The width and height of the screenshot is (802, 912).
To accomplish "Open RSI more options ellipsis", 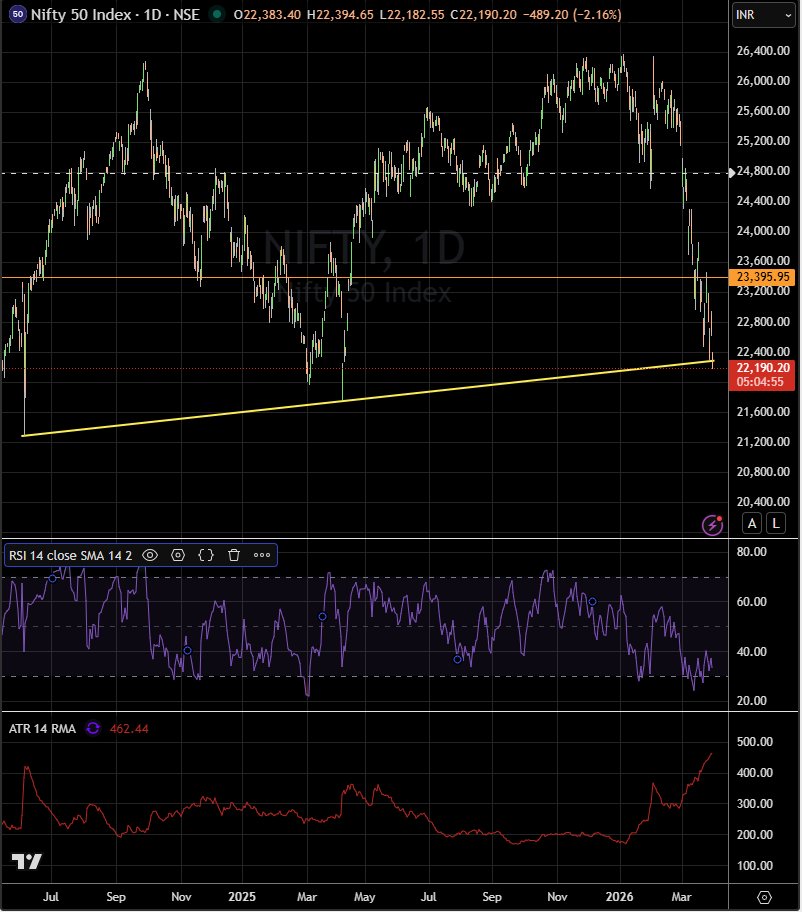I will (262, 555).
